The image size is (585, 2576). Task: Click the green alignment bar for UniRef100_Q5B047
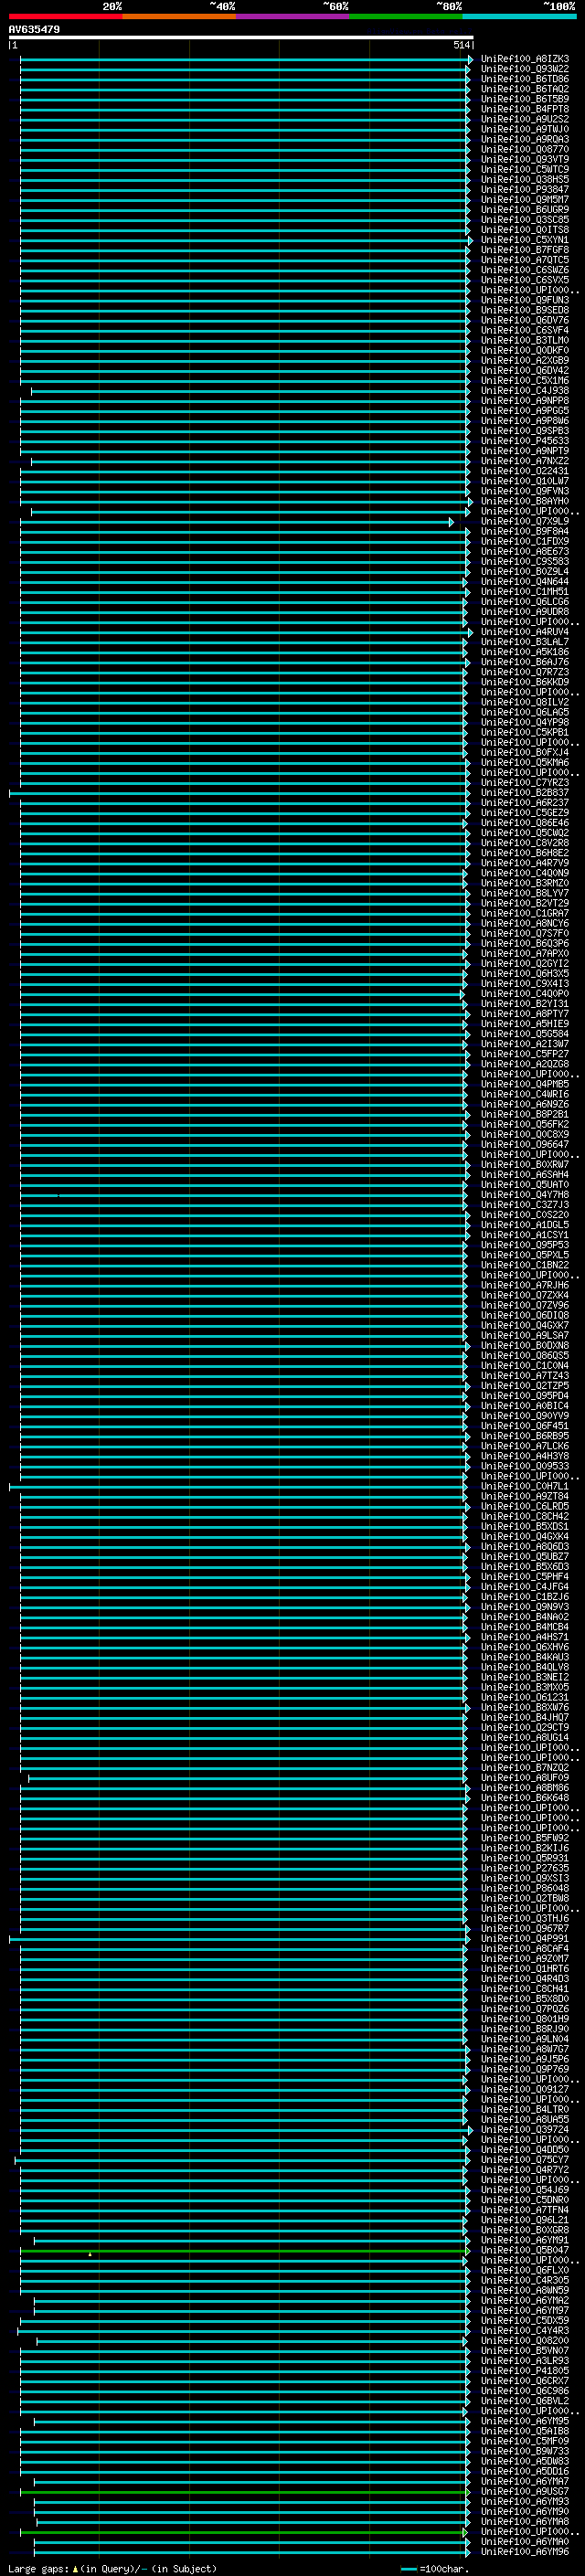click(245, 2251)
